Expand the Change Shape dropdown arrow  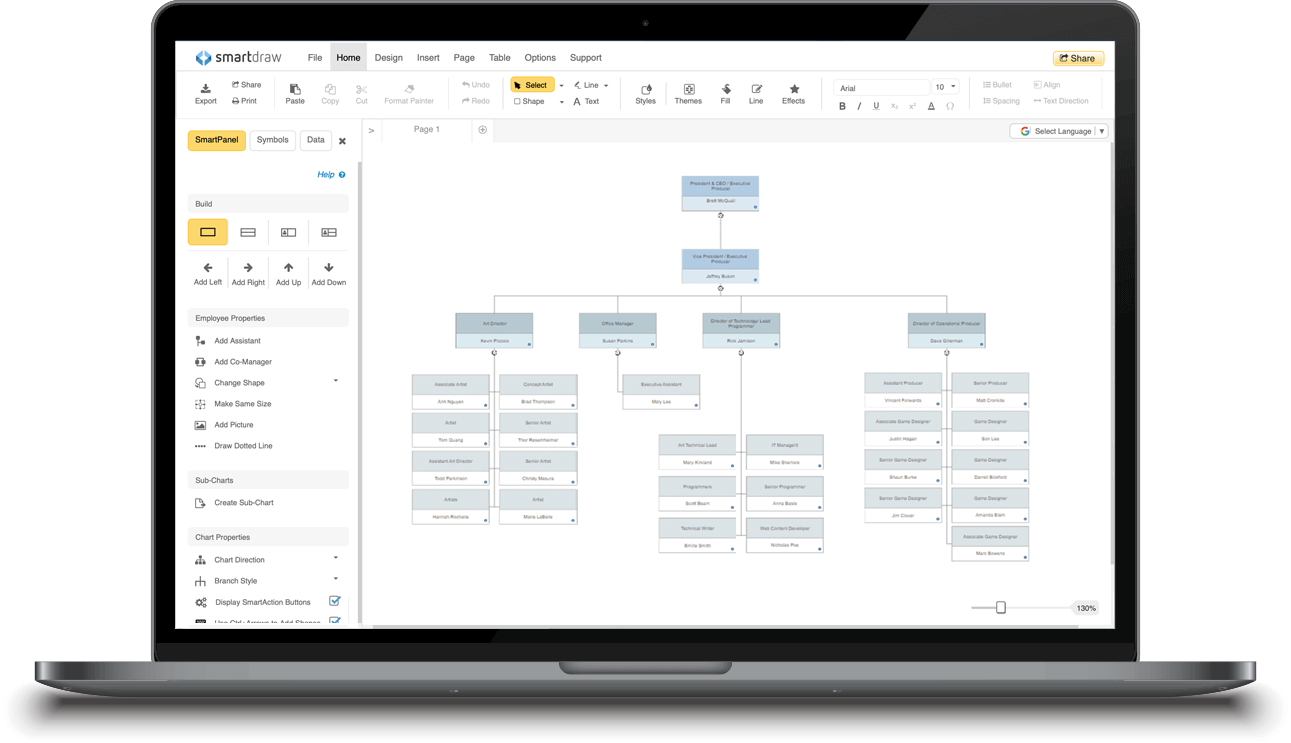click(336, 381)
